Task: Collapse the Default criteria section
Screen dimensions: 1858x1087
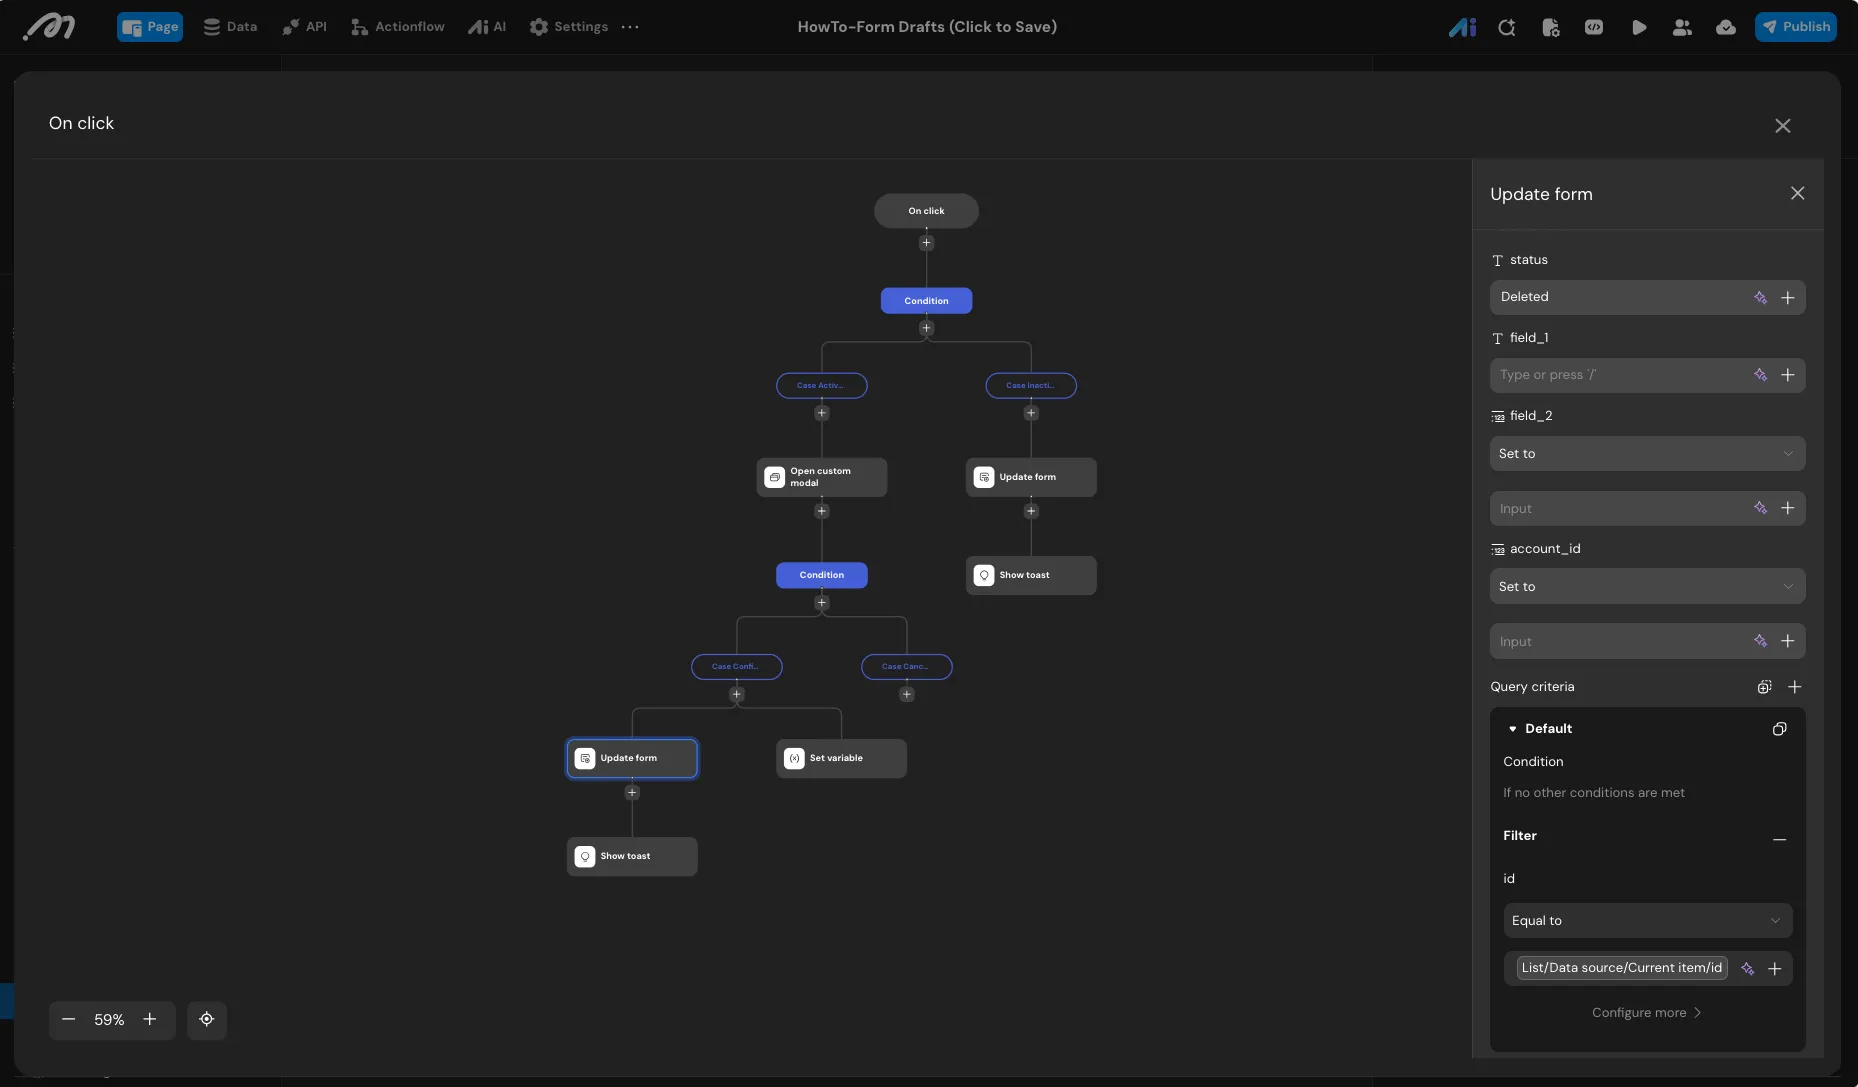Action: click(x=1513, y=729)
